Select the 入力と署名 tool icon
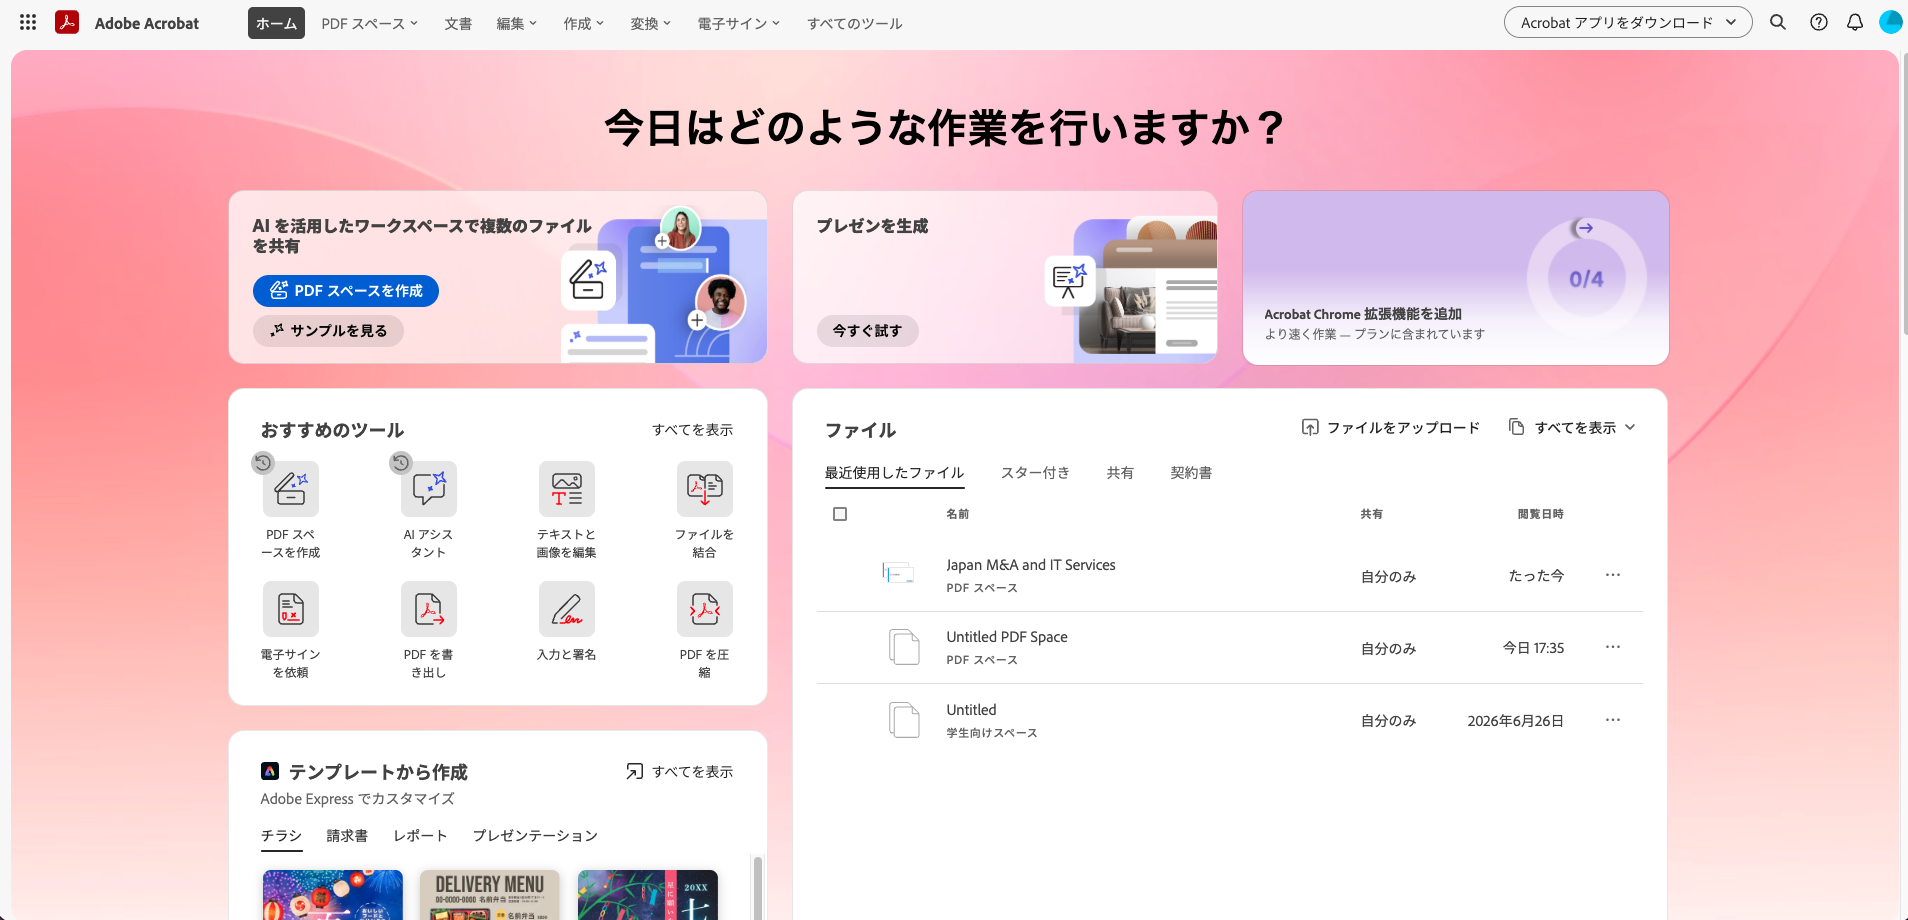This screenshot has width=1908, height=920. point(567,609)
